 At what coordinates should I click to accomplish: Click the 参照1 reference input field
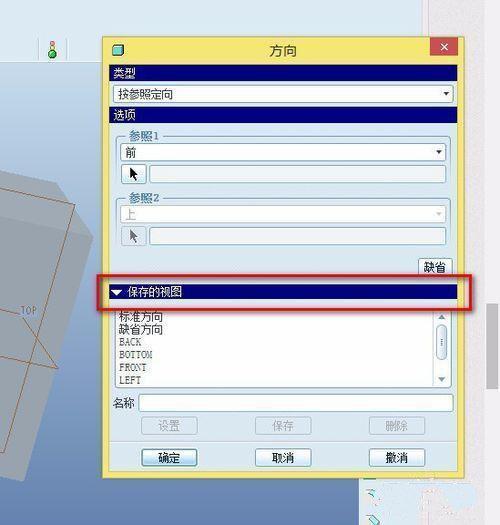[297, 174]
